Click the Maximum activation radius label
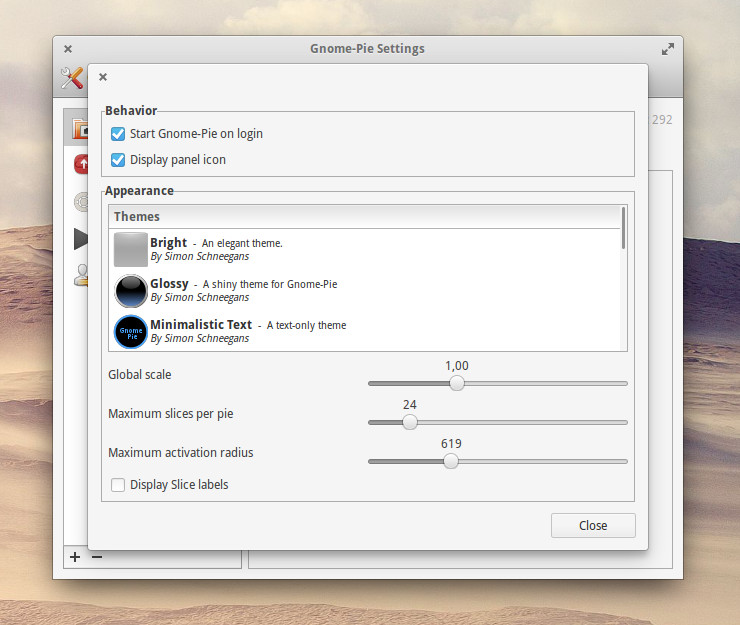The width and height of the screenshot is (740, 625). [181, 453]
